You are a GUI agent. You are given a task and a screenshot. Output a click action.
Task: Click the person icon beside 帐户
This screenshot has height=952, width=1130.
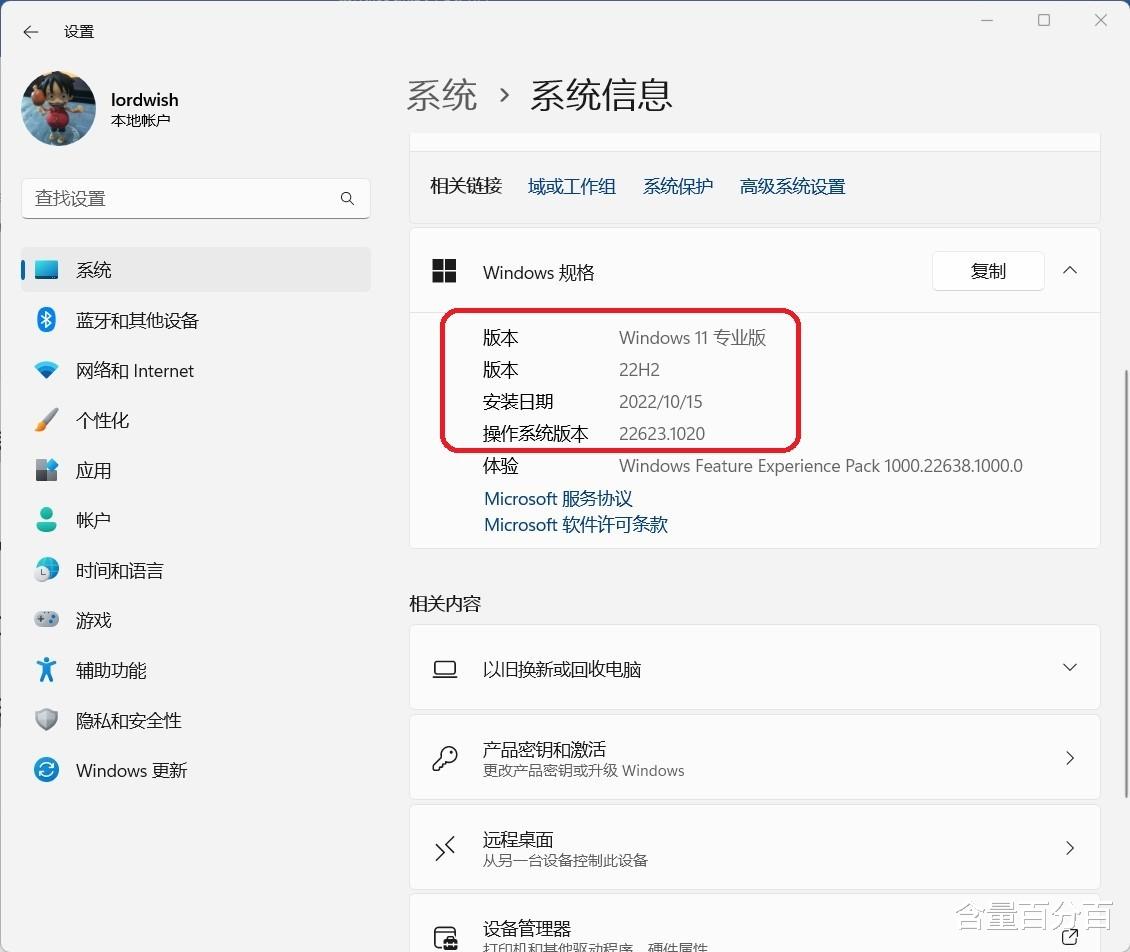point(47,520)
